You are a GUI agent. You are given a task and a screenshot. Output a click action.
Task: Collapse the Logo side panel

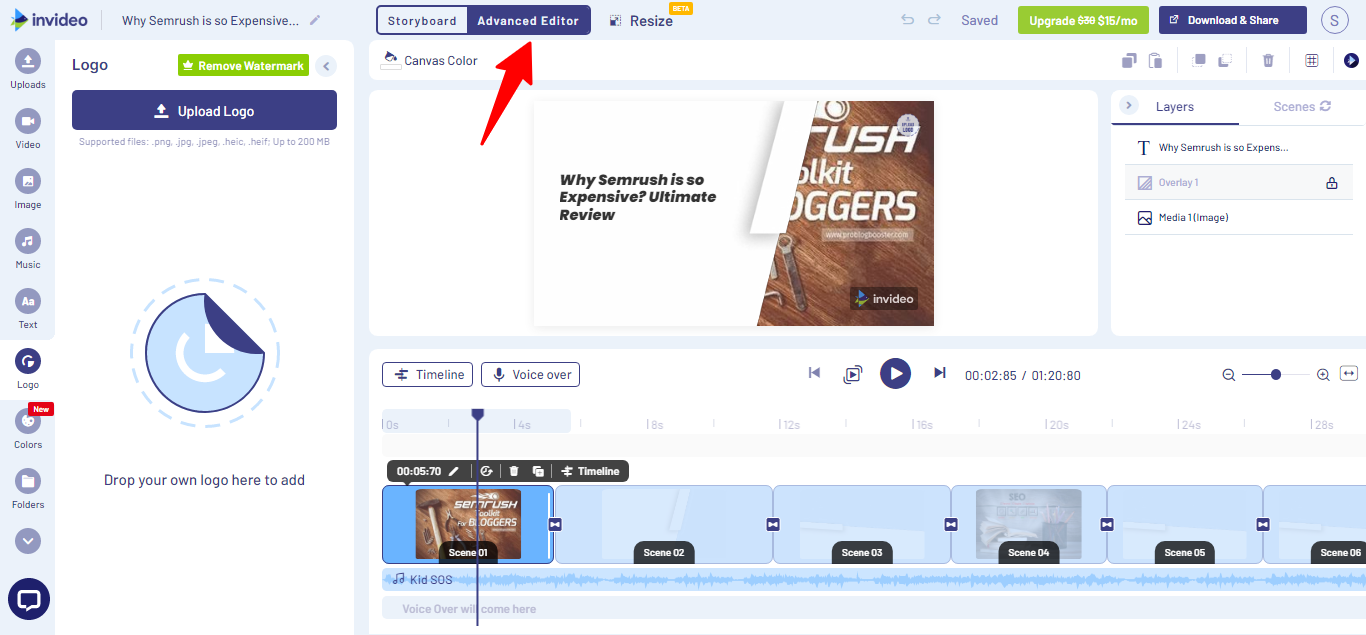326,66
